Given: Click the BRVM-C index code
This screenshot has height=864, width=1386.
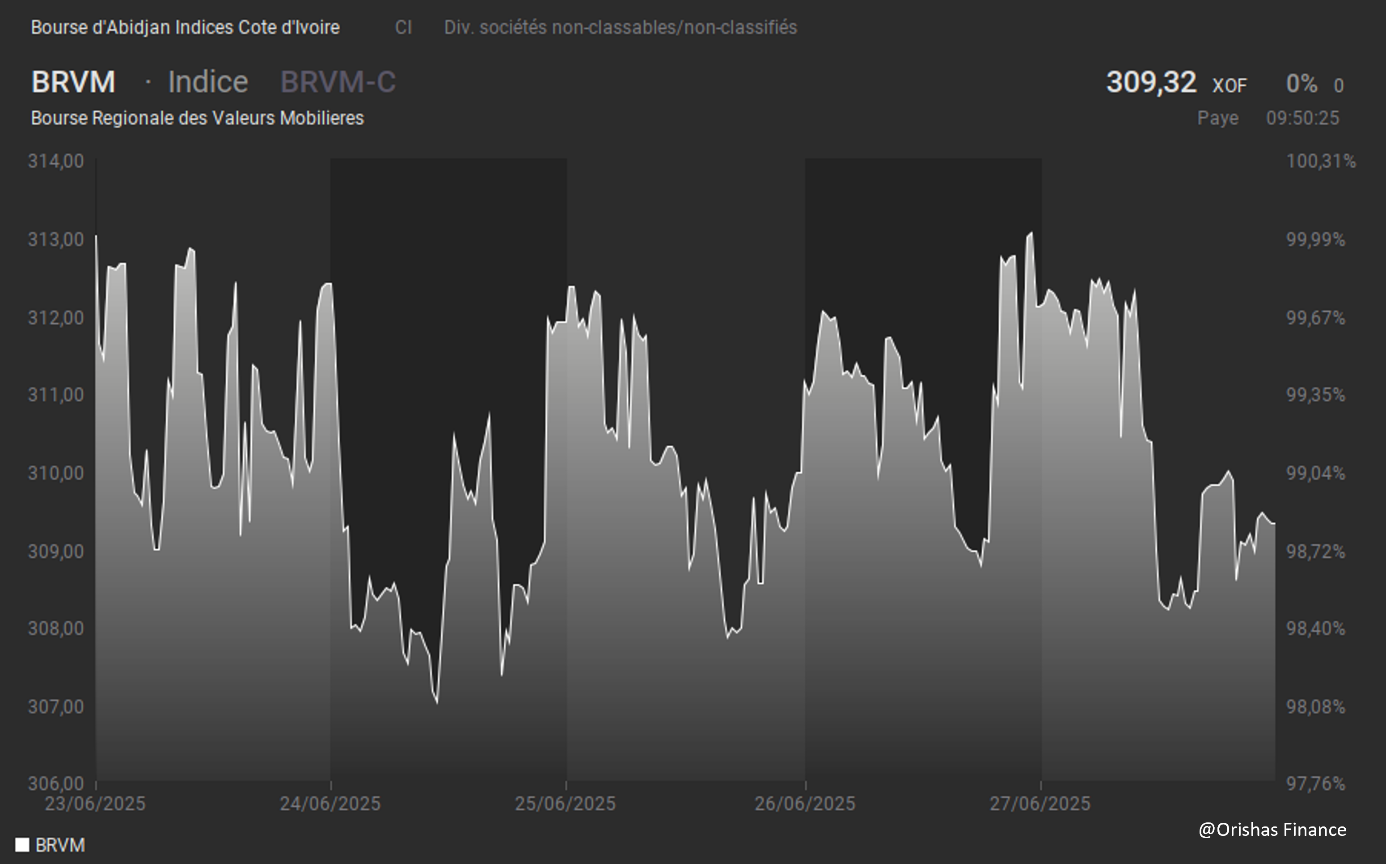Looking at the screenshot, I should (338, 82).
